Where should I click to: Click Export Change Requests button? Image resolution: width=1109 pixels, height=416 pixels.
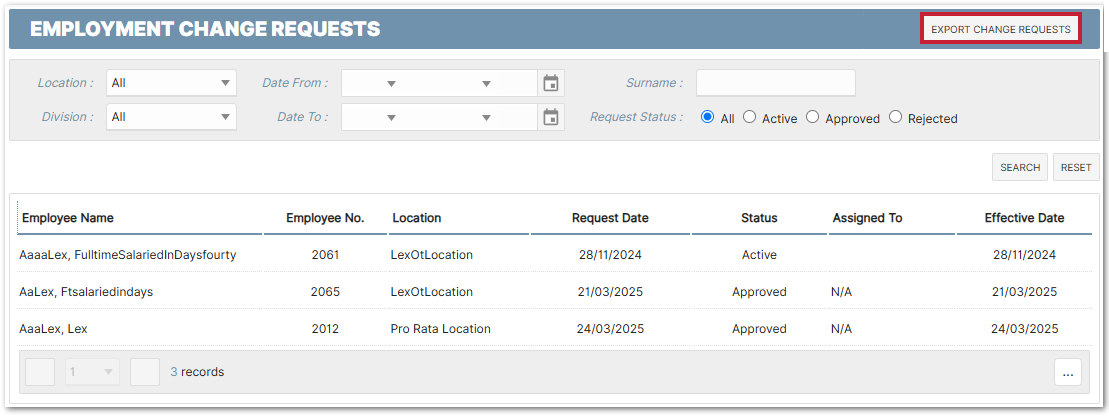(1000, 29)
